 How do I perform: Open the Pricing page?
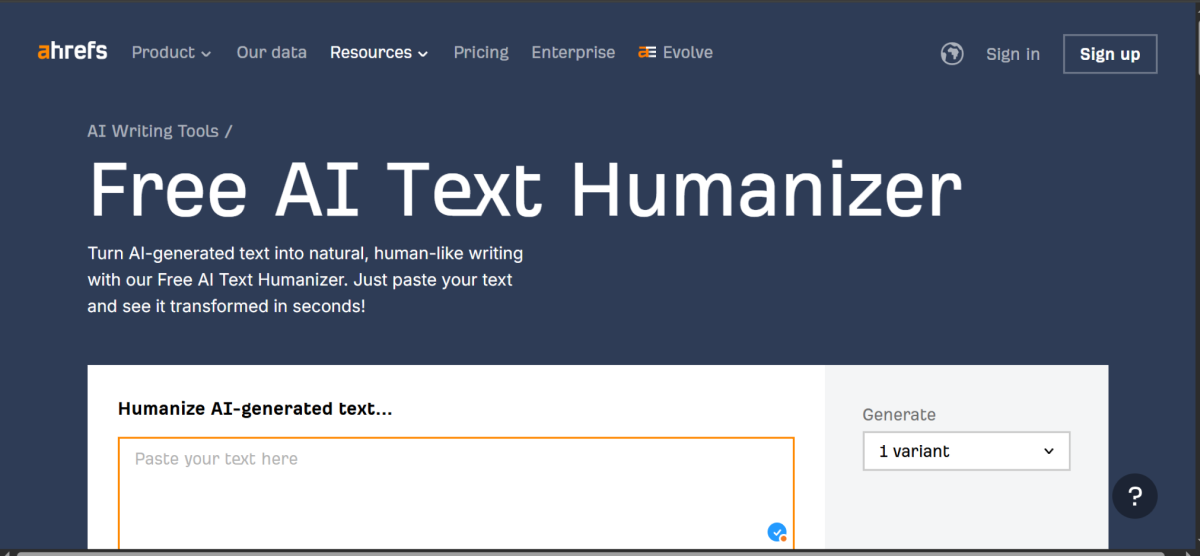(481, 53)
